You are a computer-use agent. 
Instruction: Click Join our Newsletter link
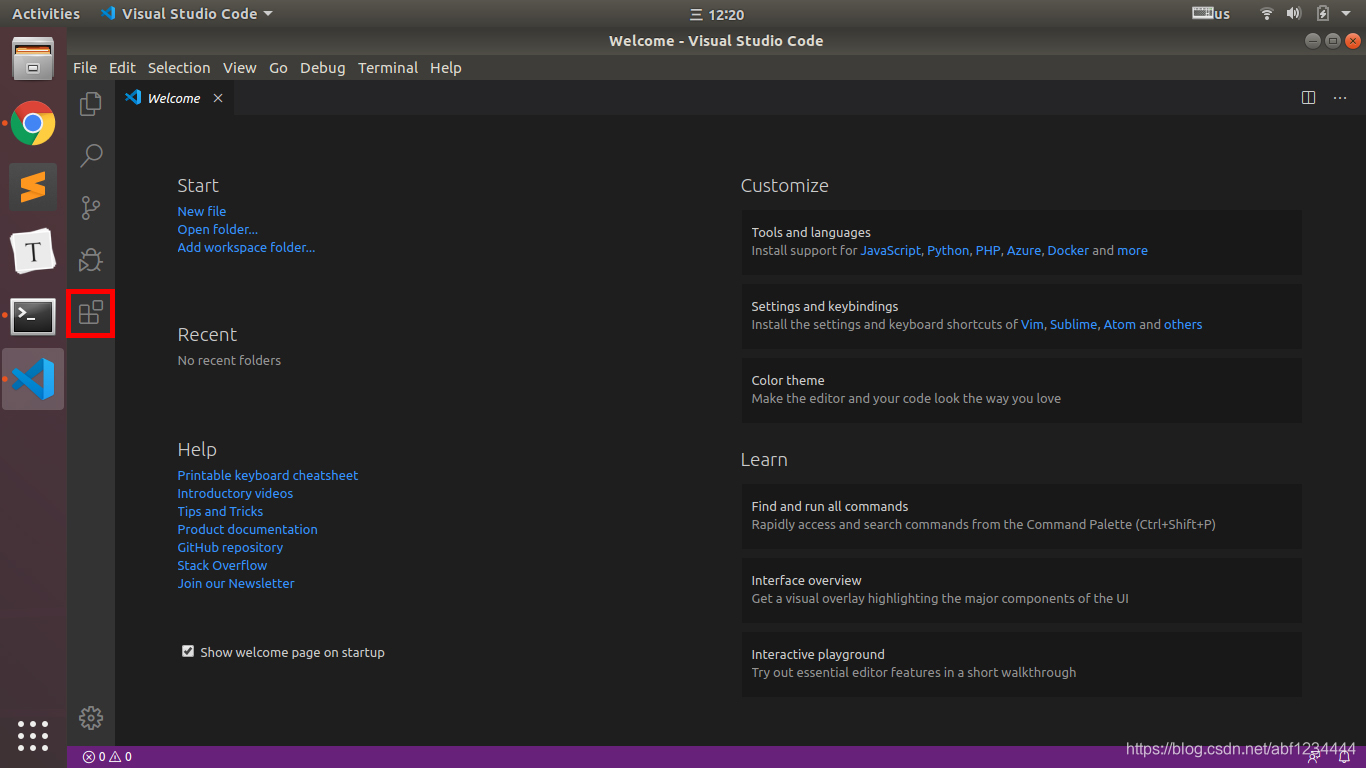[236, 583]
